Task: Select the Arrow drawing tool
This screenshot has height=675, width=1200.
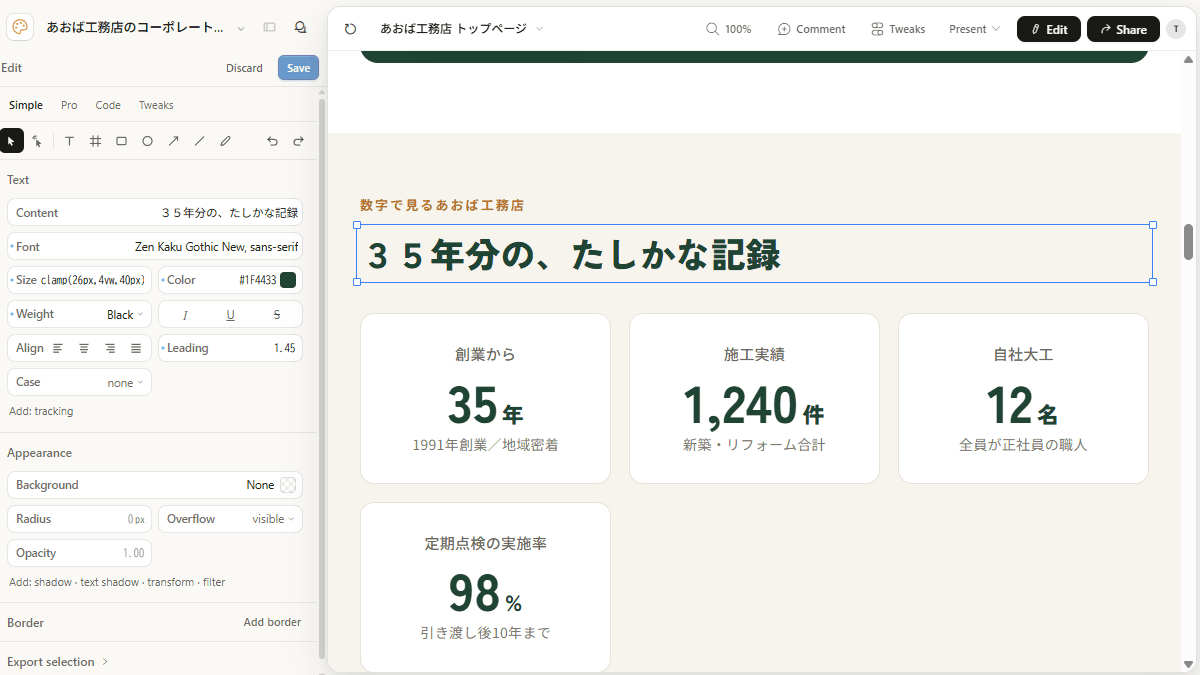Action: [173, 141]
